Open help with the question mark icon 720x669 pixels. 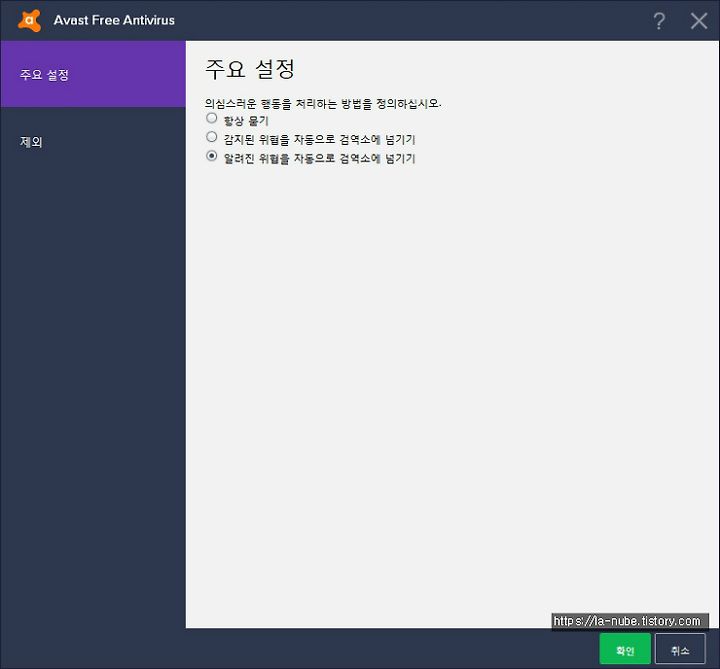click(659, 21)
